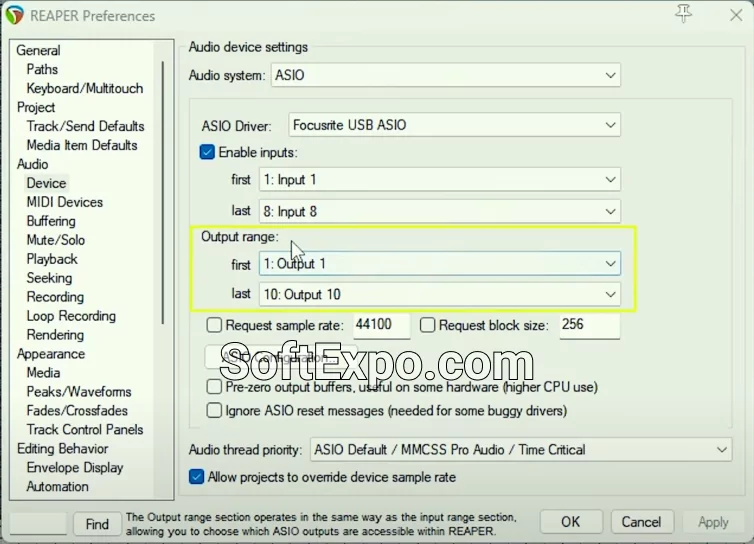Expand the ASIO Driver dropdown
This screenshot has height=544, width=754.
point(454,125)
